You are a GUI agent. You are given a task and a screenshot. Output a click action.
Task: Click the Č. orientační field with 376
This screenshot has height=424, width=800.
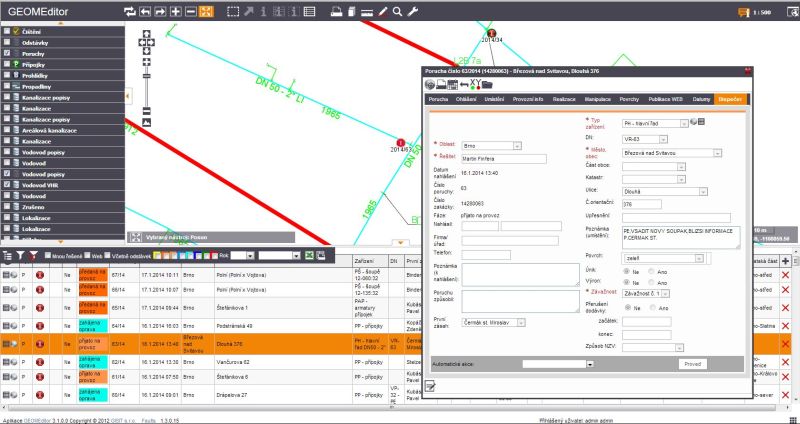[x=642, y=204]
